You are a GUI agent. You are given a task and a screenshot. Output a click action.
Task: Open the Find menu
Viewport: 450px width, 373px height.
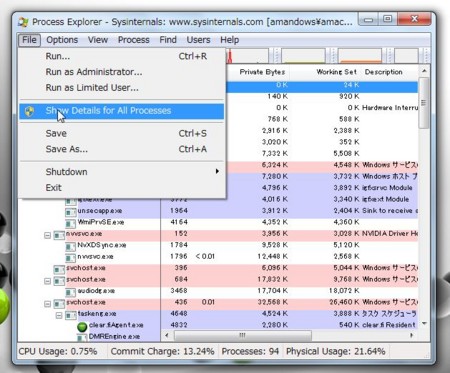(168, 40)
